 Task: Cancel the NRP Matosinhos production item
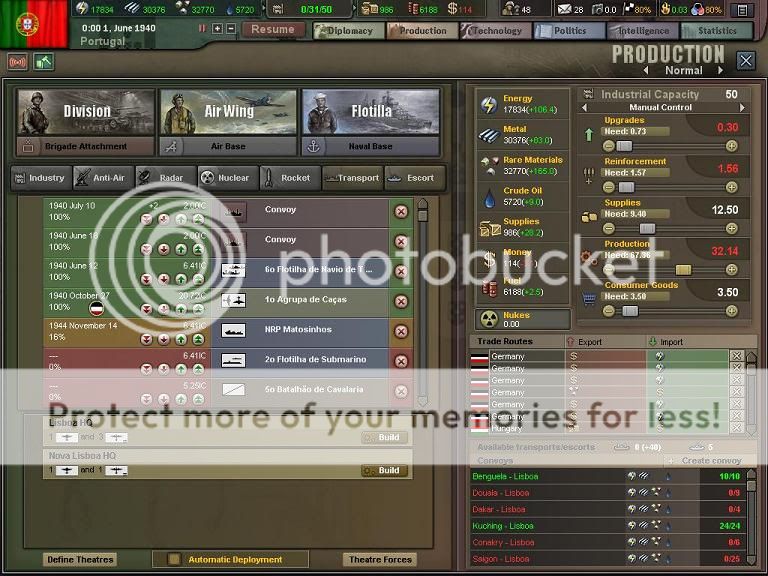[x=401, y=331]
